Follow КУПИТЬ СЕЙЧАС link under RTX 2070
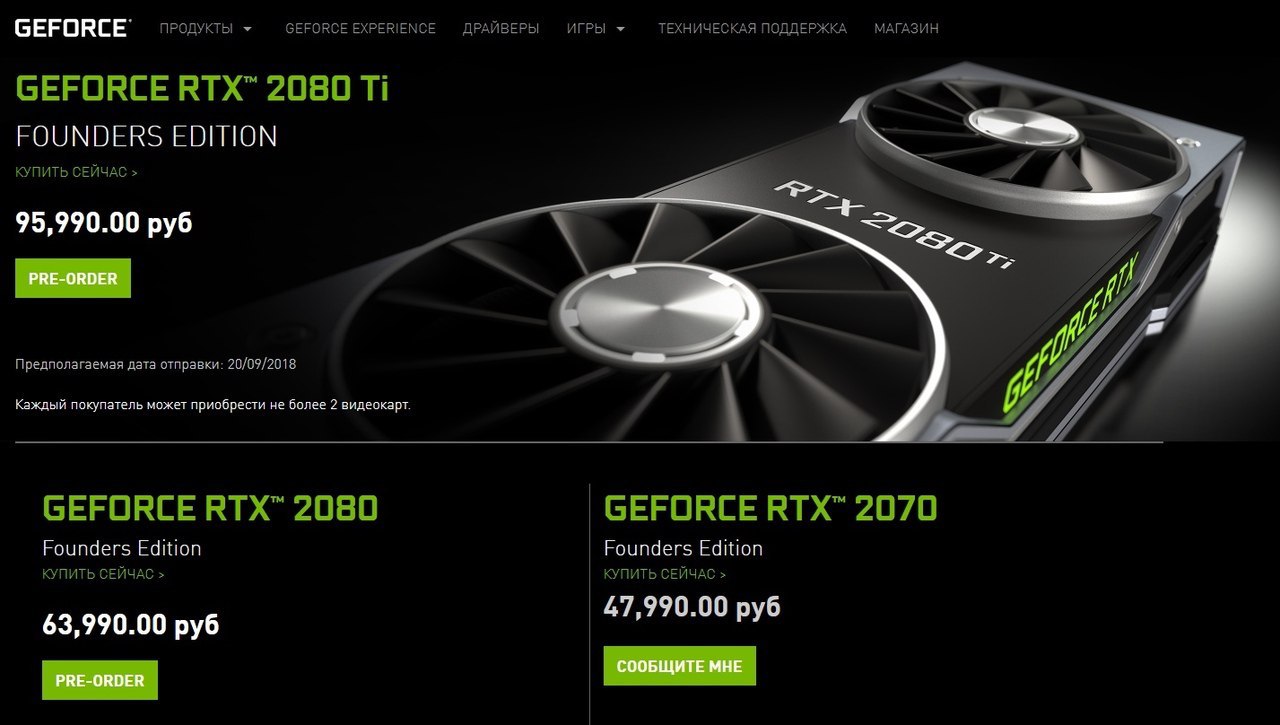Screen dimensions: 1280x725 665,574
